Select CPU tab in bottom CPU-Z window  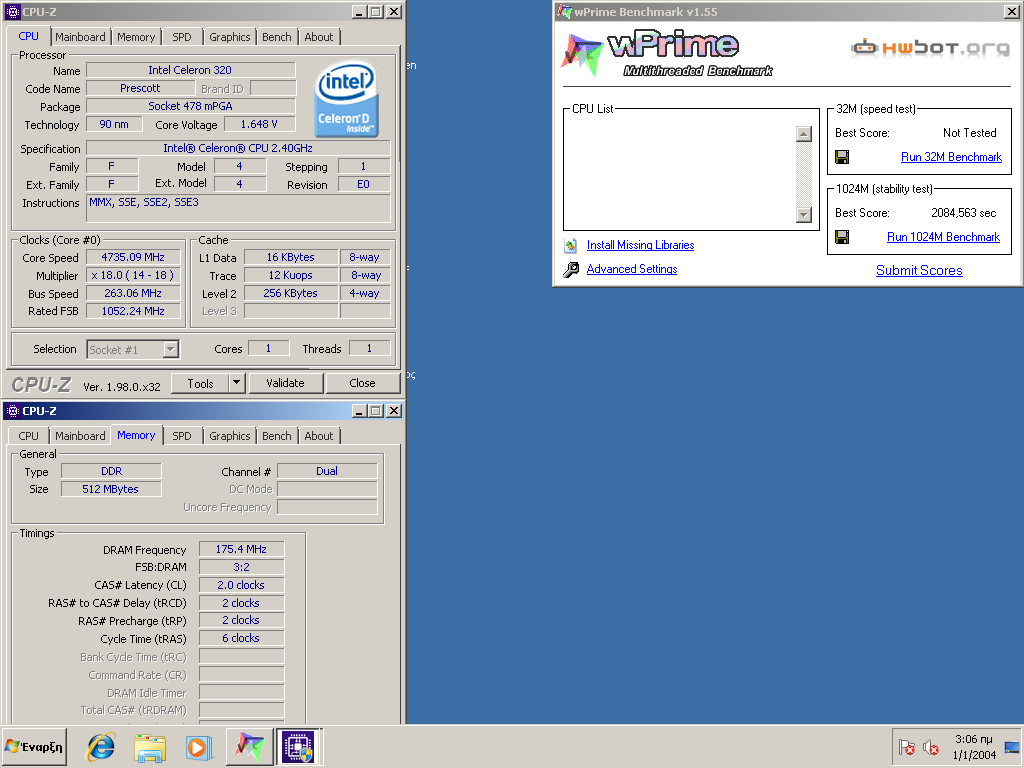click(28, 436)
